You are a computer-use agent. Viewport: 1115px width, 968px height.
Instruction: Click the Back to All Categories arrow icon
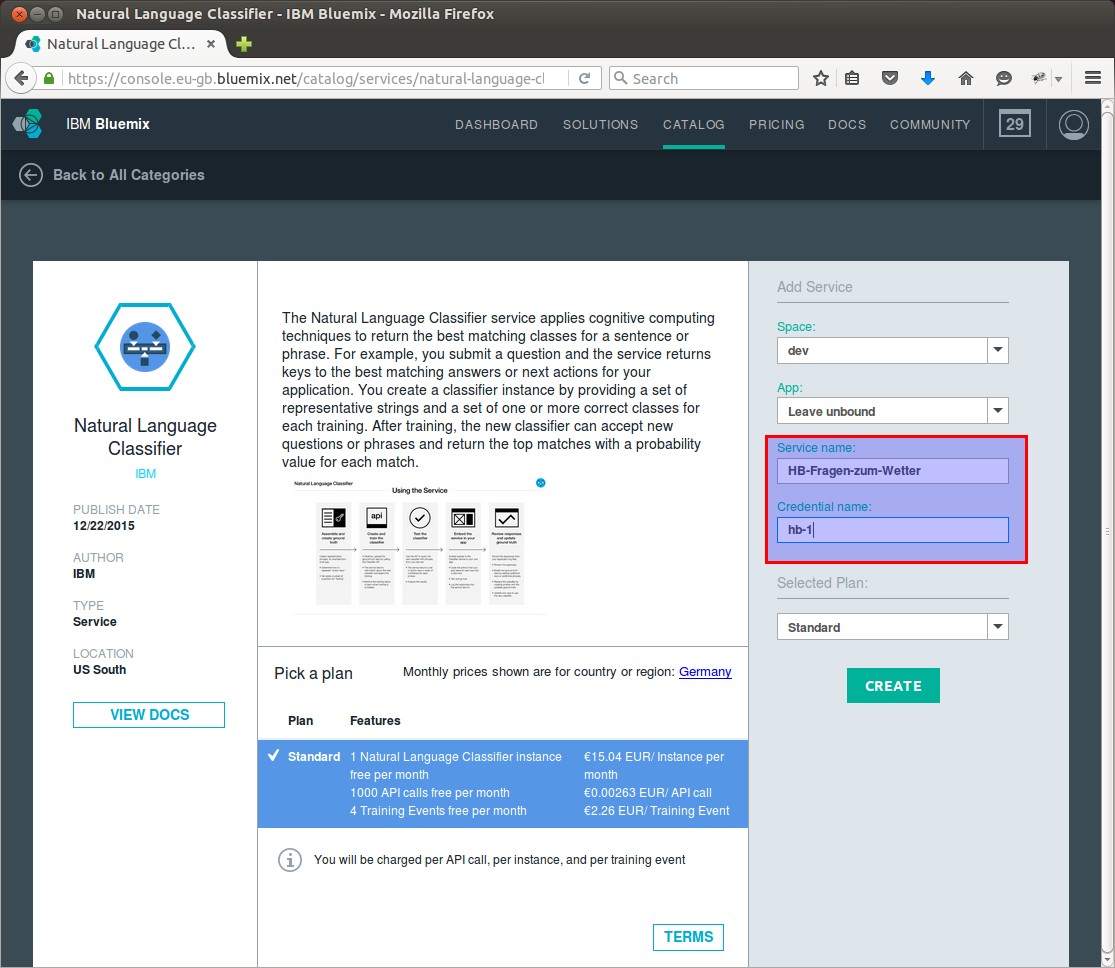tap(31, 175)
